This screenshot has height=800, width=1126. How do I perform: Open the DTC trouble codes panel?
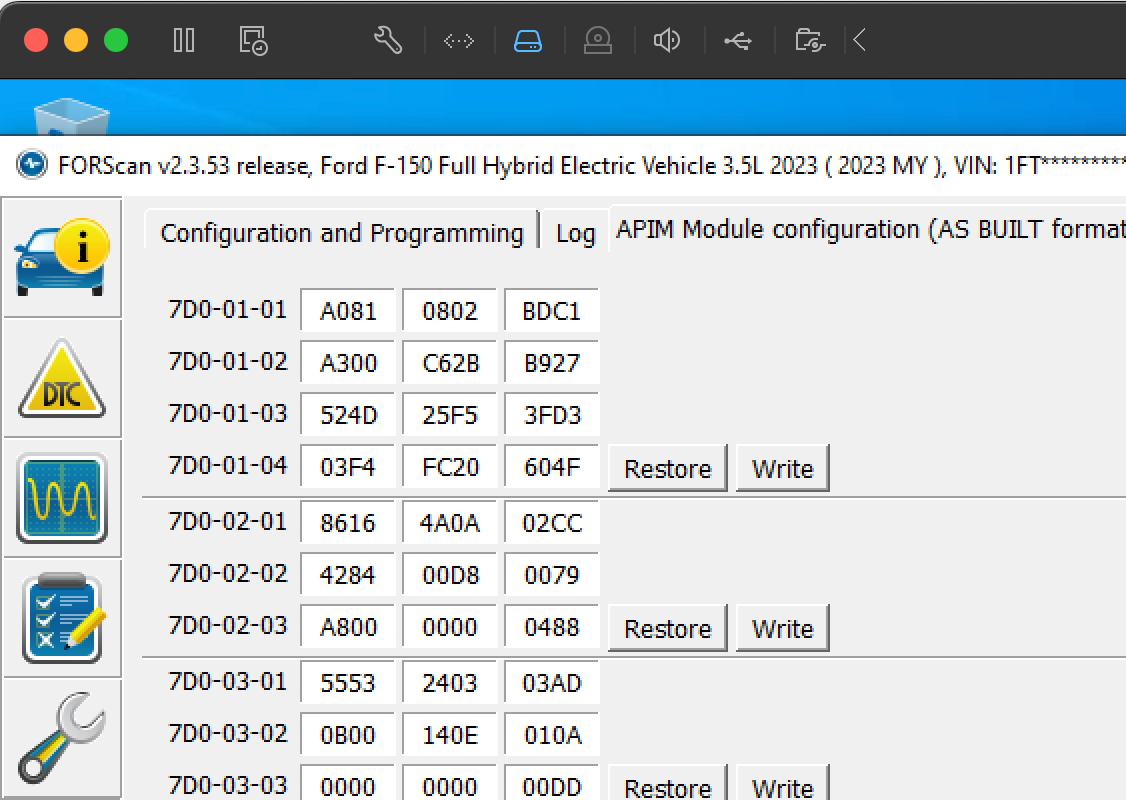click(x=62, y=377)
